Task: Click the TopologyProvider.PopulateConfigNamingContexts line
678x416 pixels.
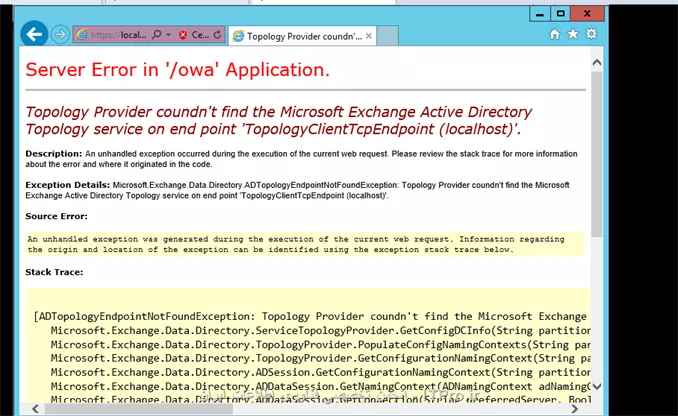Action: (x=320, y=345)
